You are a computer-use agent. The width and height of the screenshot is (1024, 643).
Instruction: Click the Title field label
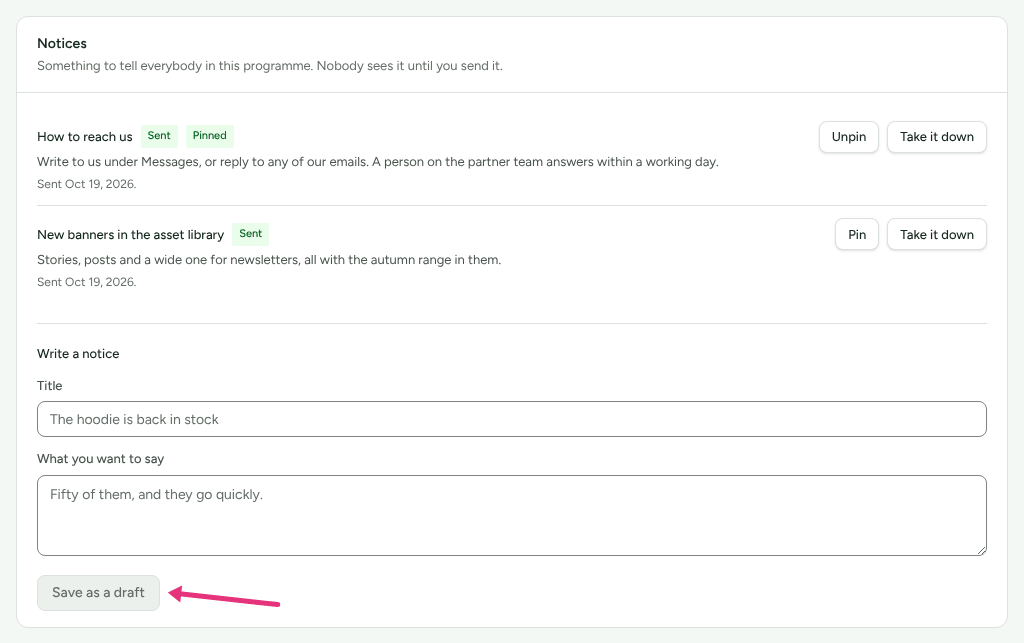(x=50, y=386)
